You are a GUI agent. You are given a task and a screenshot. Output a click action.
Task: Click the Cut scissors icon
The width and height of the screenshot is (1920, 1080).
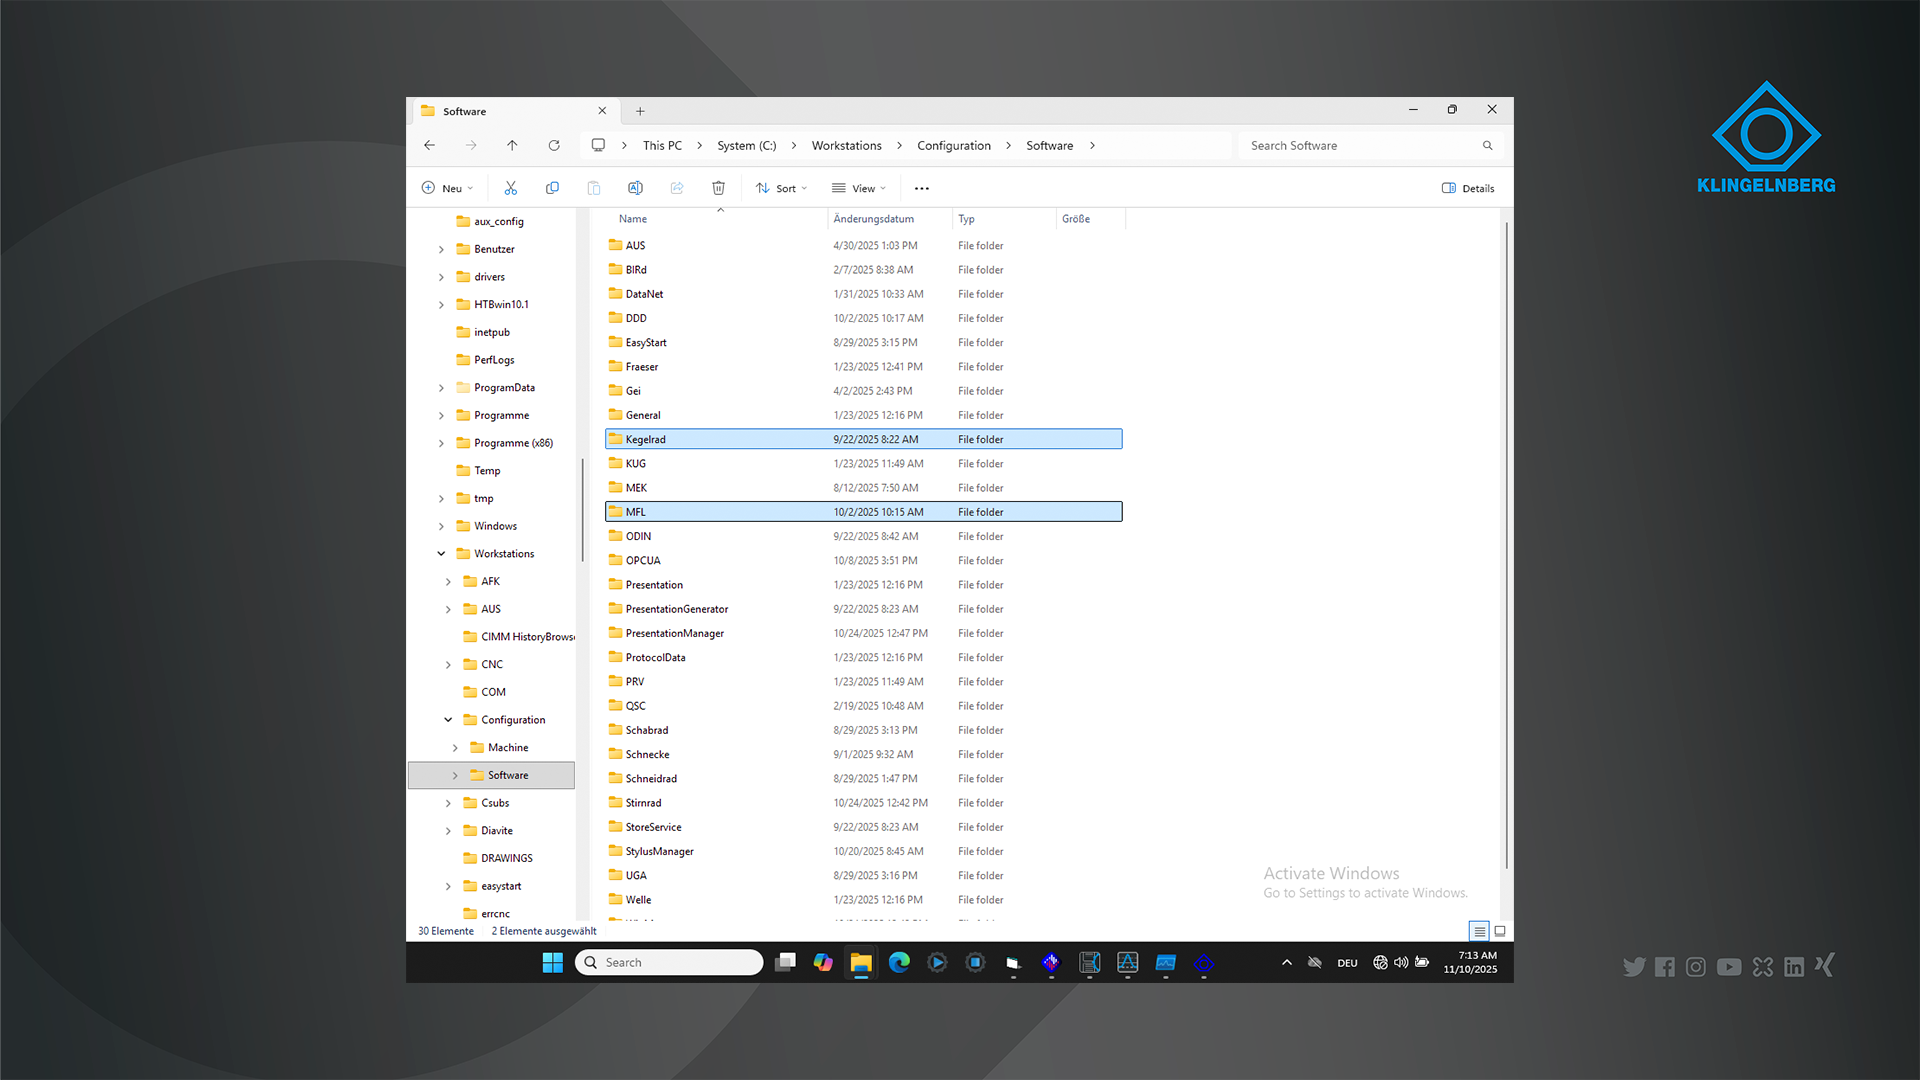point(510,188)
